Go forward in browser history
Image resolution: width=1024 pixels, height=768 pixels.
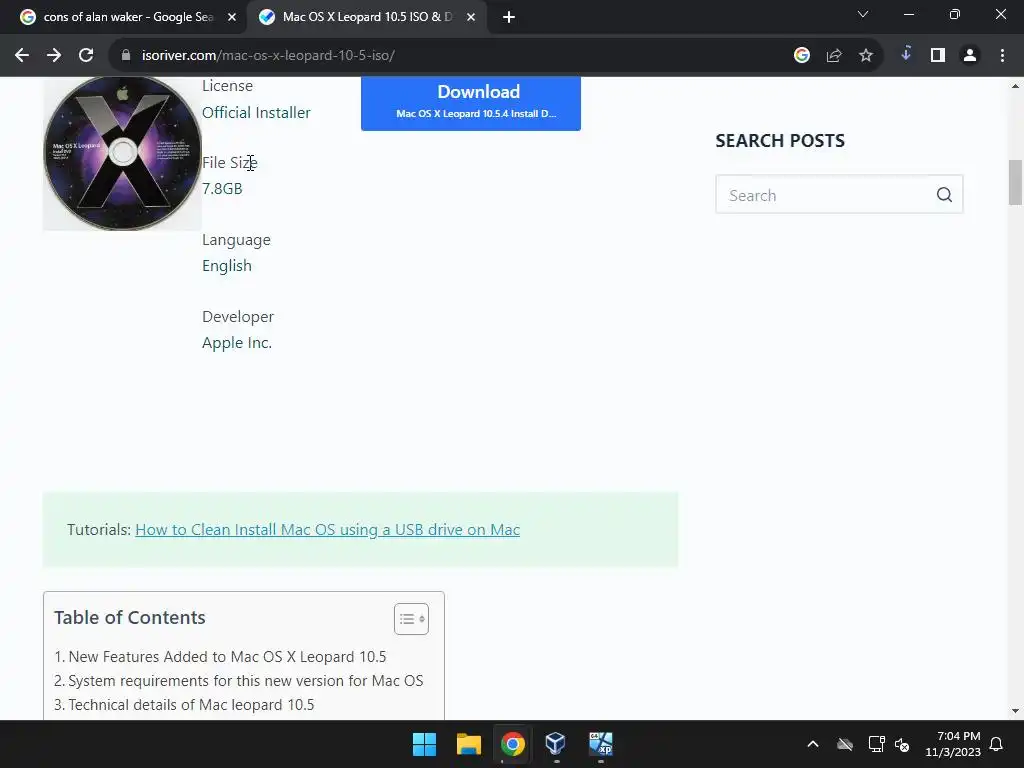(54, 56)
